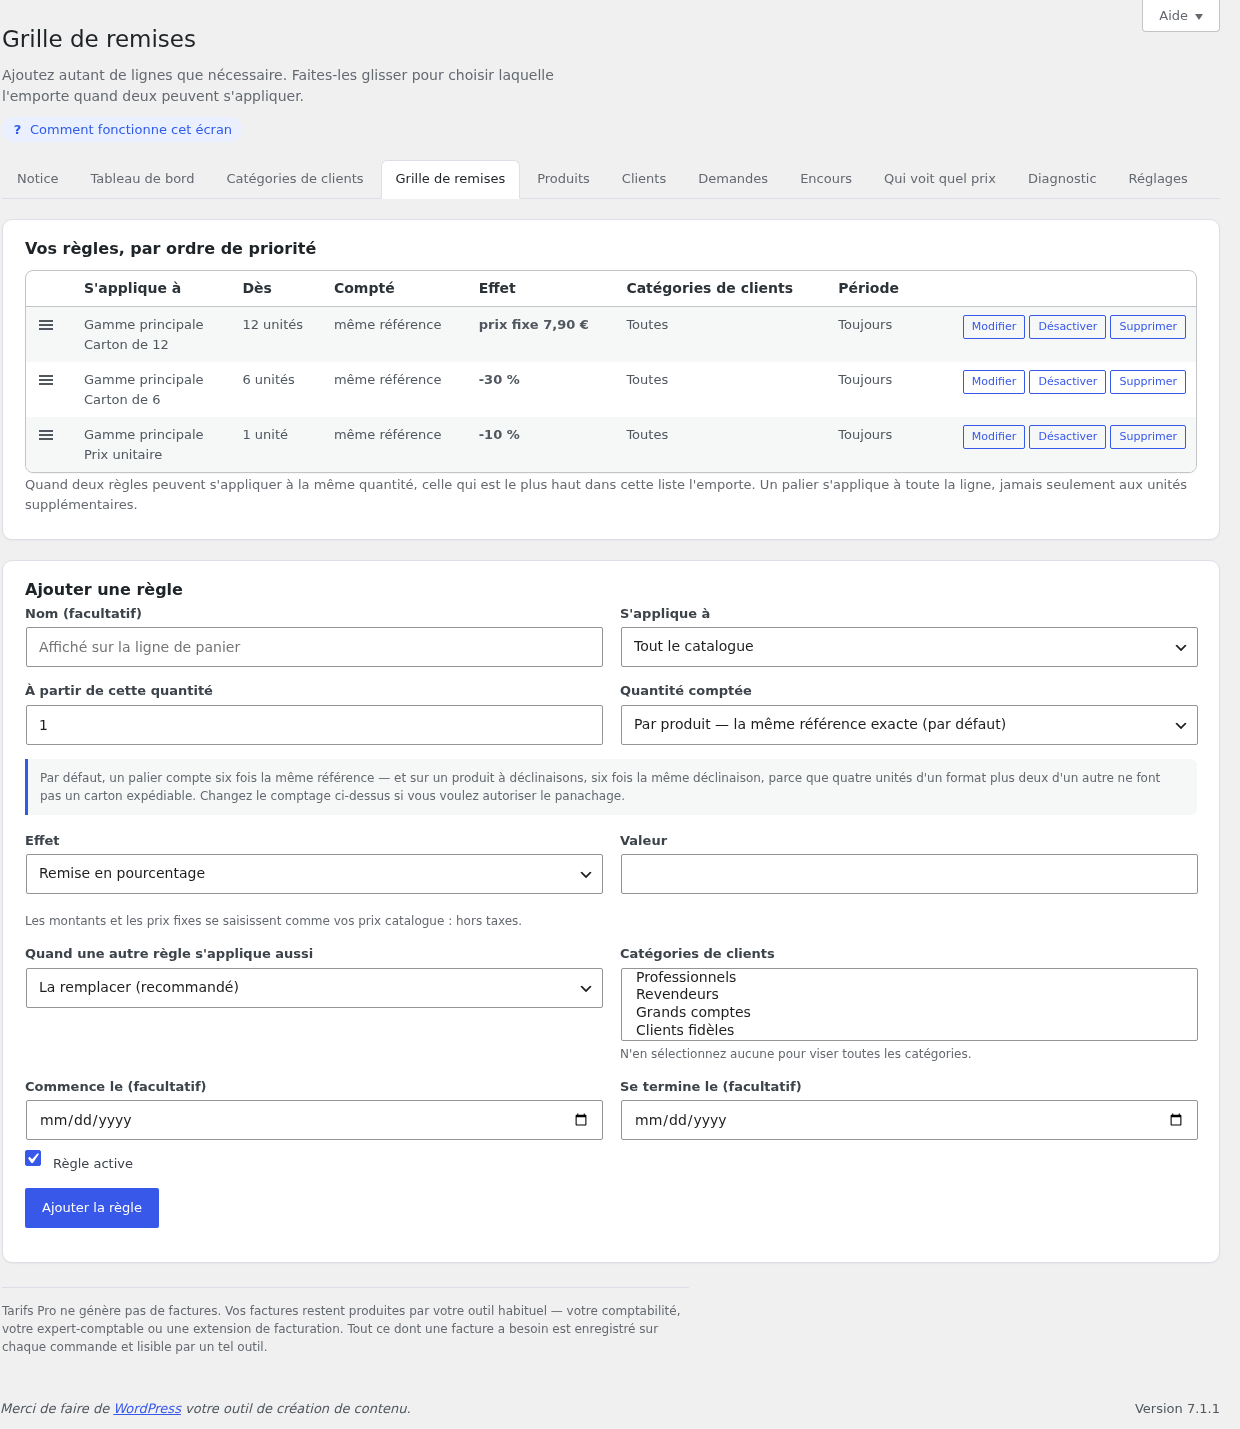Click the '6 unités' cell

(x=269, y=380)
